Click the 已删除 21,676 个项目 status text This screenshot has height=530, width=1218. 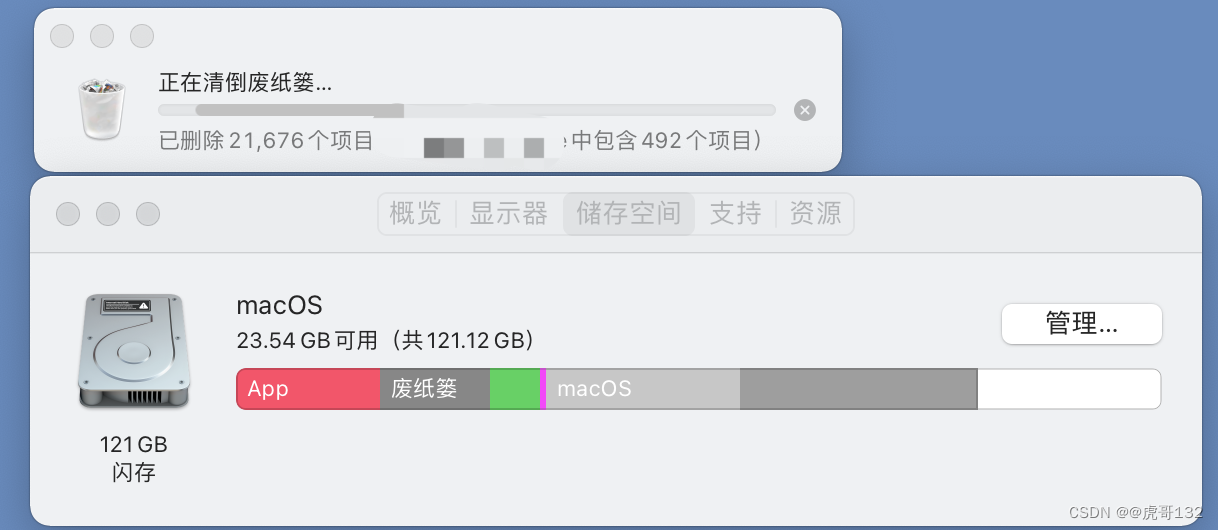click(266, 140)
